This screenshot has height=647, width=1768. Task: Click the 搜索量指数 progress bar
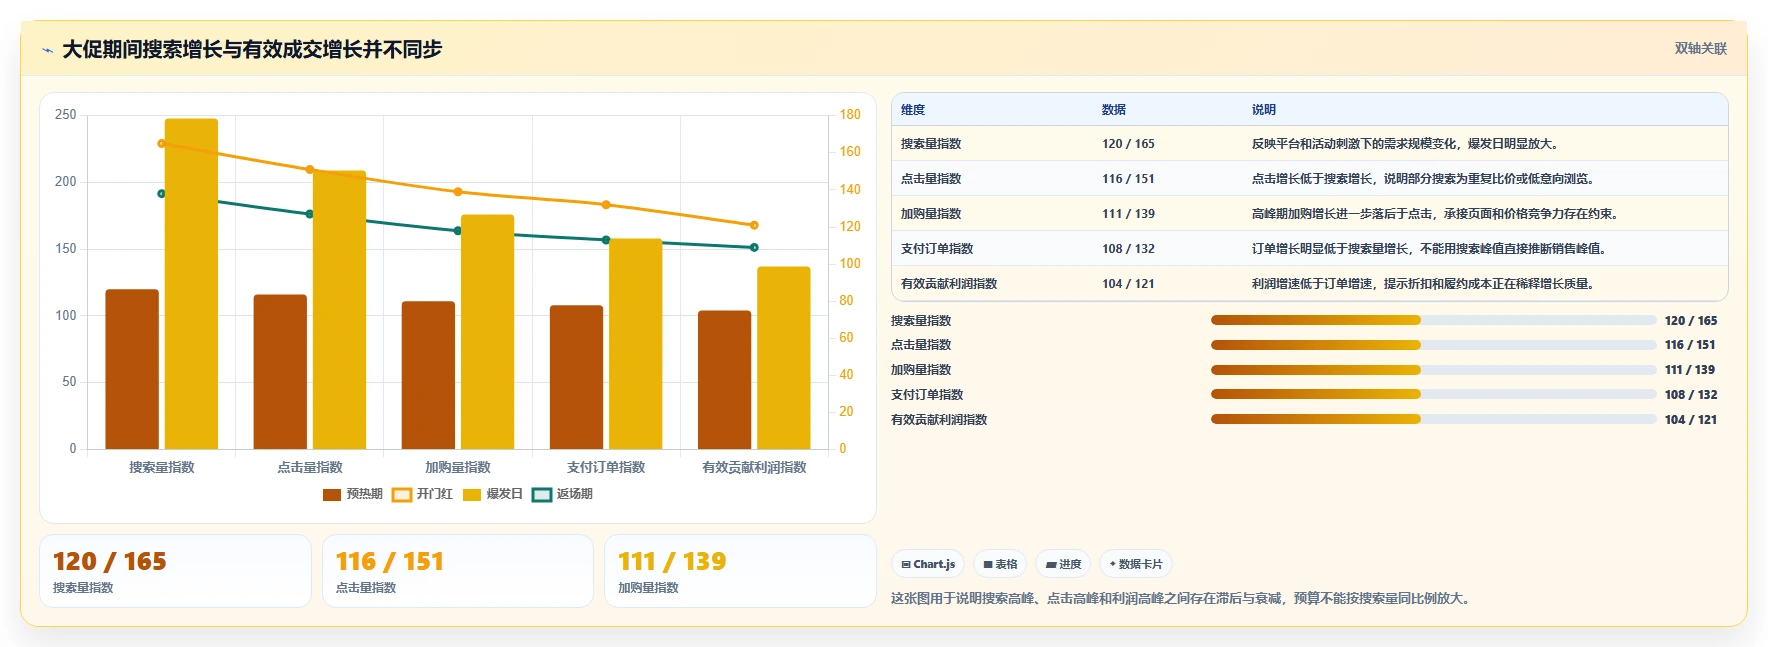coord(1433,320)
